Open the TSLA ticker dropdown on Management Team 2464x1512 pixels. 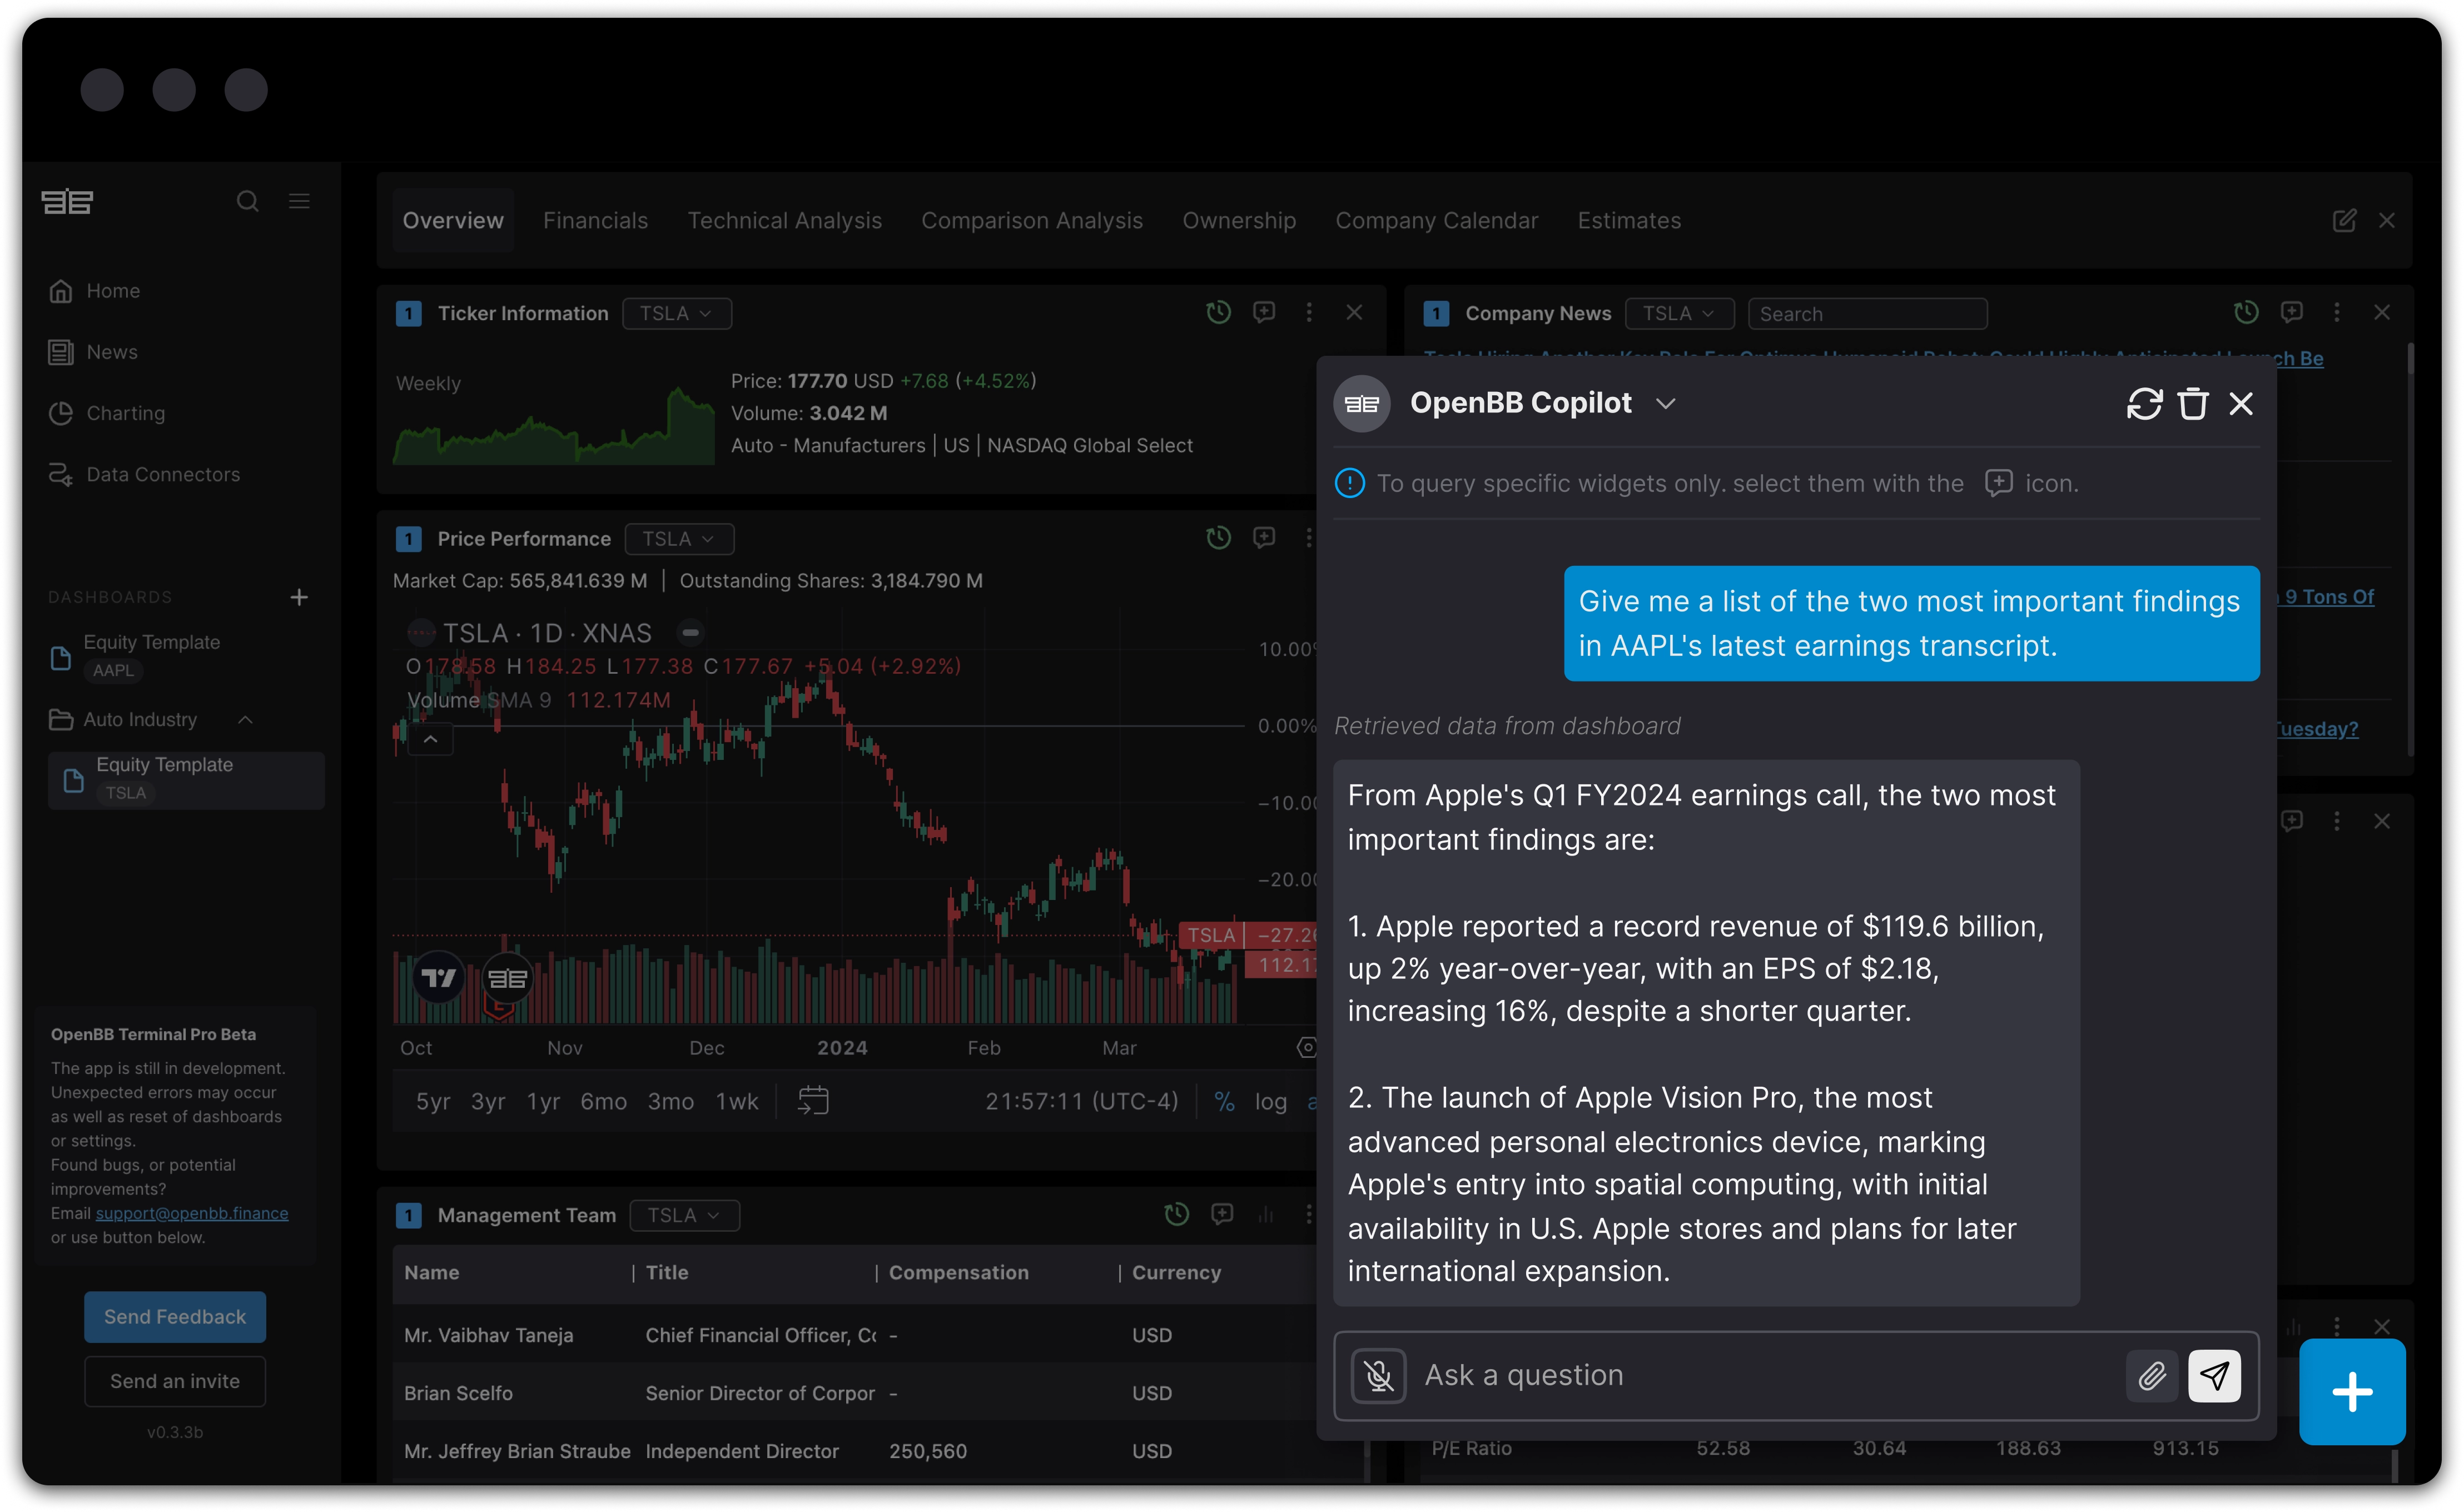[684, 1215]
